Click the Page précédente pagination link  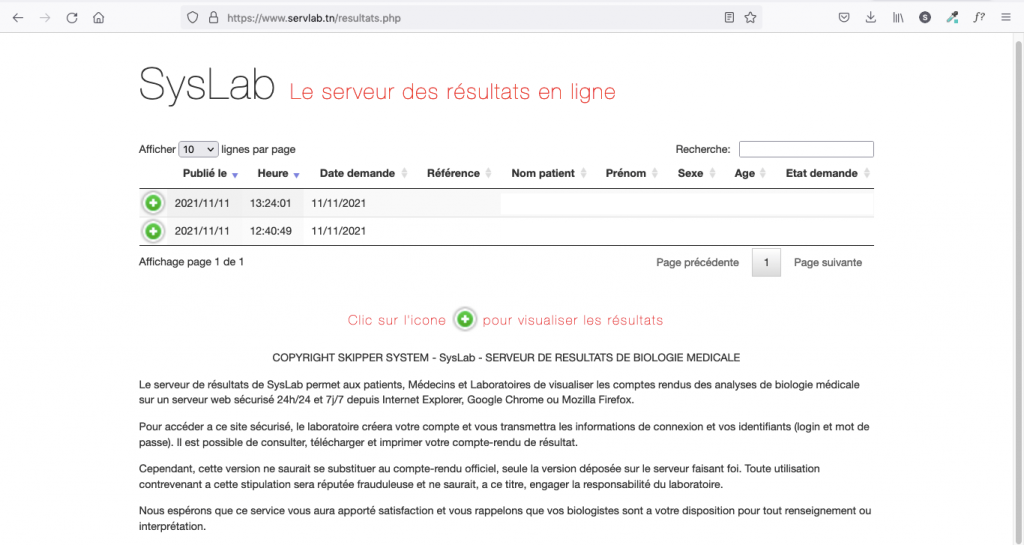pos(697,262)
